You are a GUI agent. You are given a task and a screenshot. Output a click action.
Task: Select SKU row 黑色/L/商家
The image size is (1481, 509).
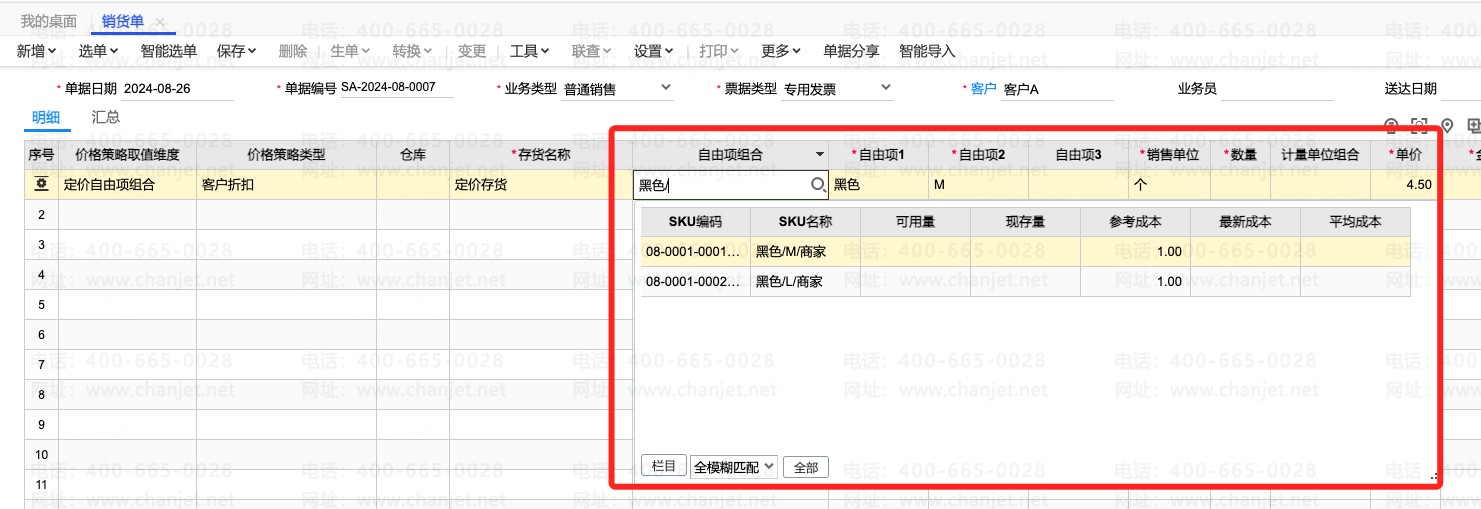1025,282
